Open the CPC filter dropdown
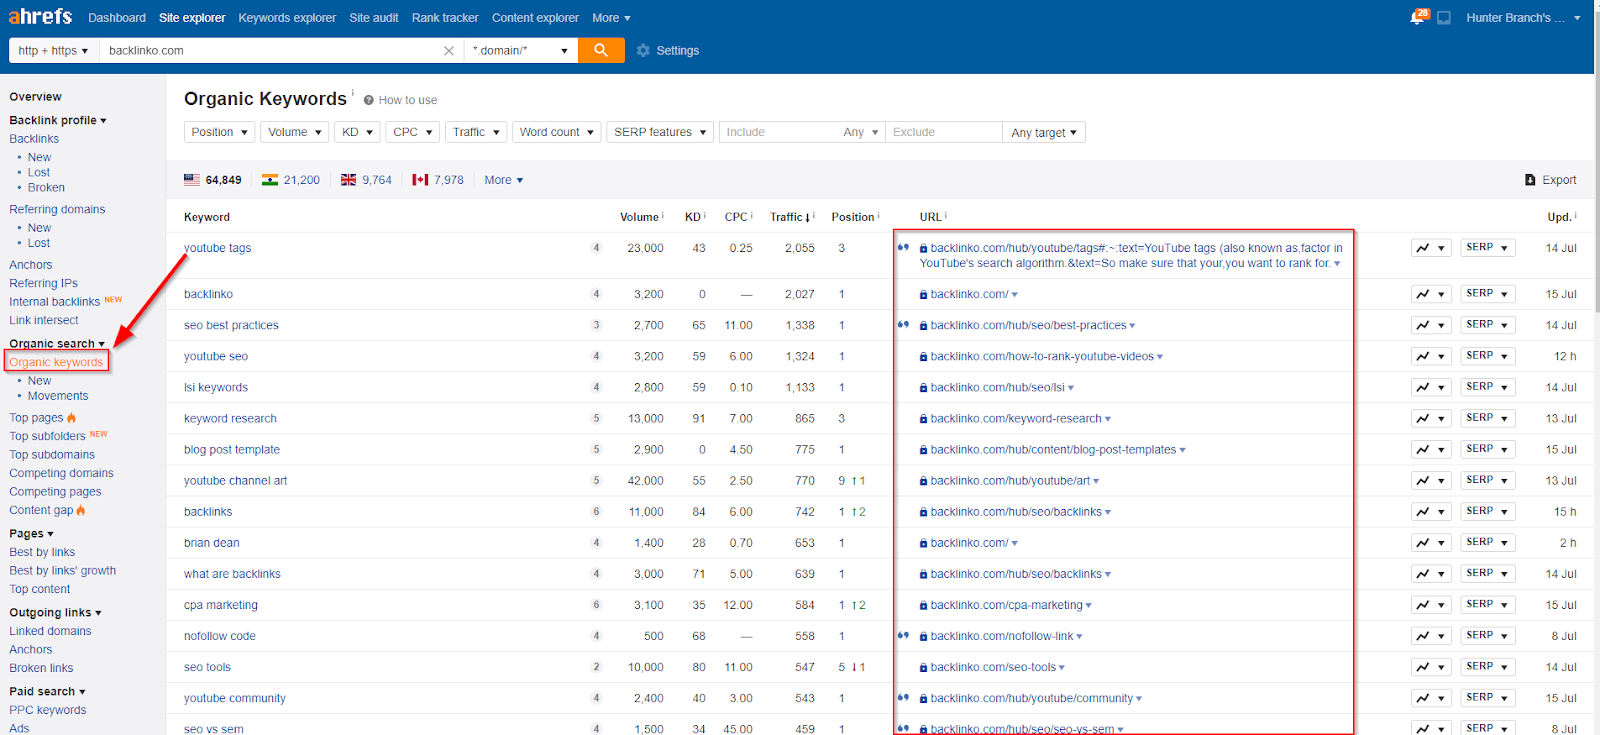Viewport: 1600px width, 735px height. 413,132
